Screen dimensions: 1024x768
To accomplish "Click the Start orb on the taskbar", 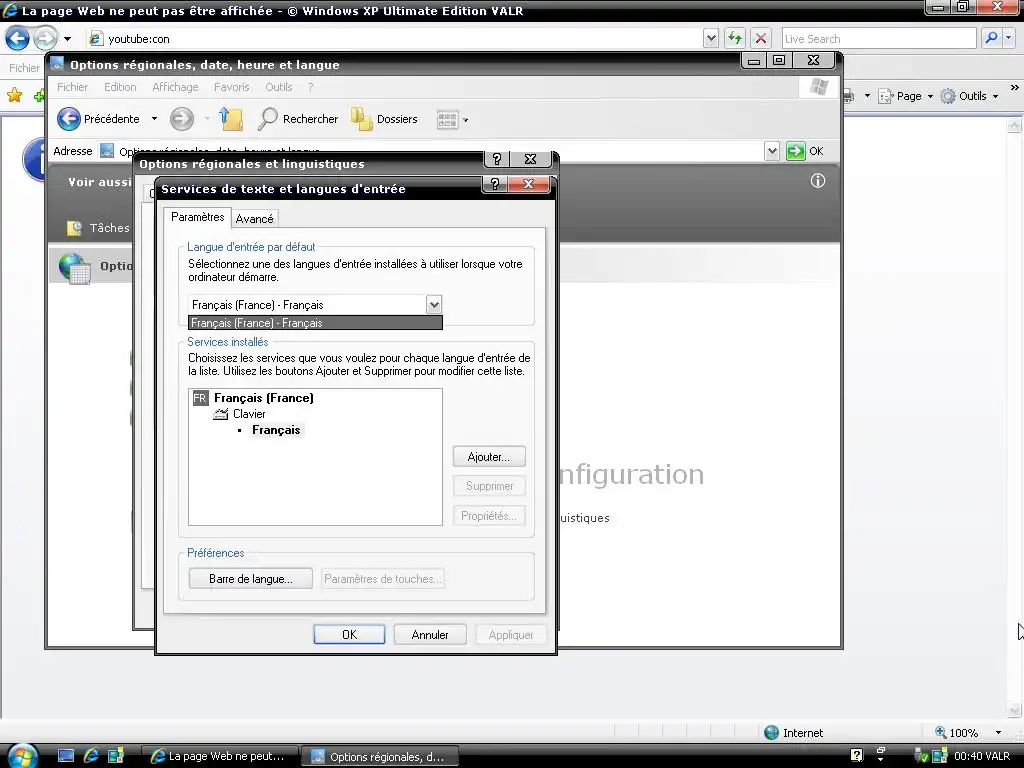I will (22, 756).
